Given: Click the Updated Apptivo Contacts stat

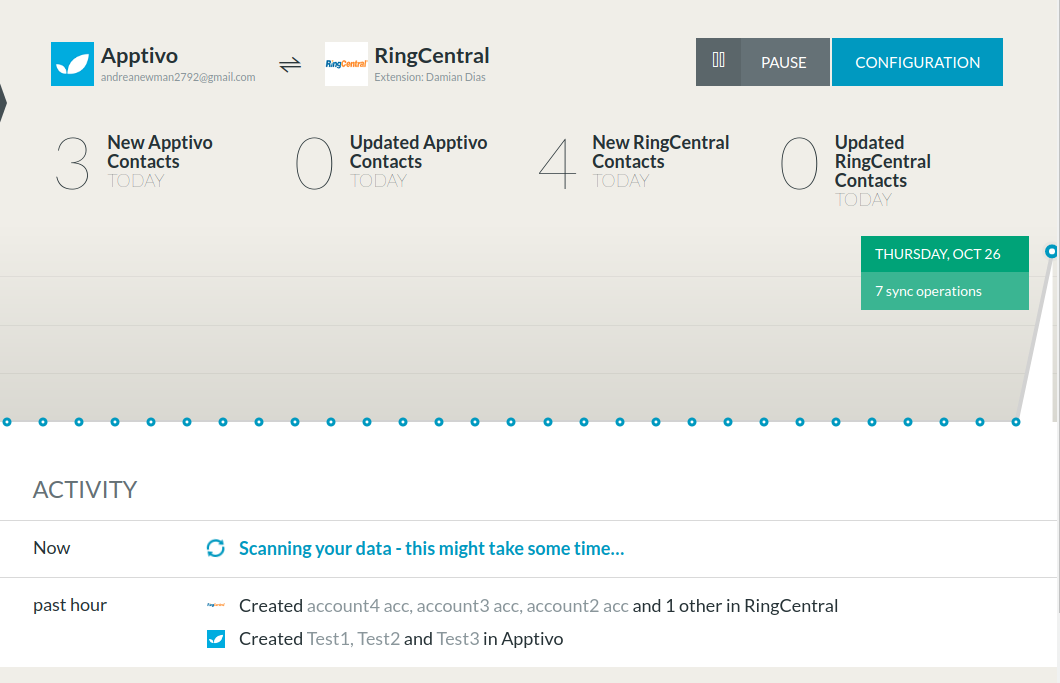Looking at the screenshot, I should (391, 162).
